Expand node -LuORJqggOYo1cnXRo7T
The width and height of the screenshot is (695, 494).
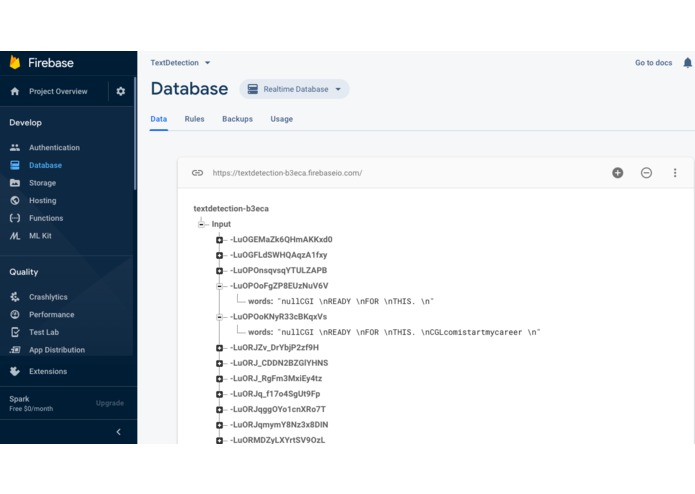point(219,409)
